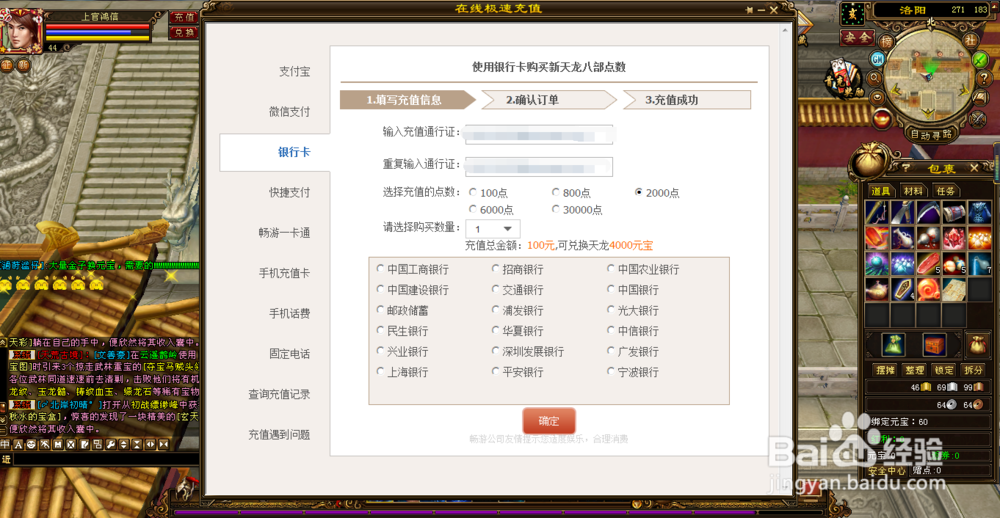Click the gold ingot shop icon
Screen dimensions: 1000x518
(882, 119)
